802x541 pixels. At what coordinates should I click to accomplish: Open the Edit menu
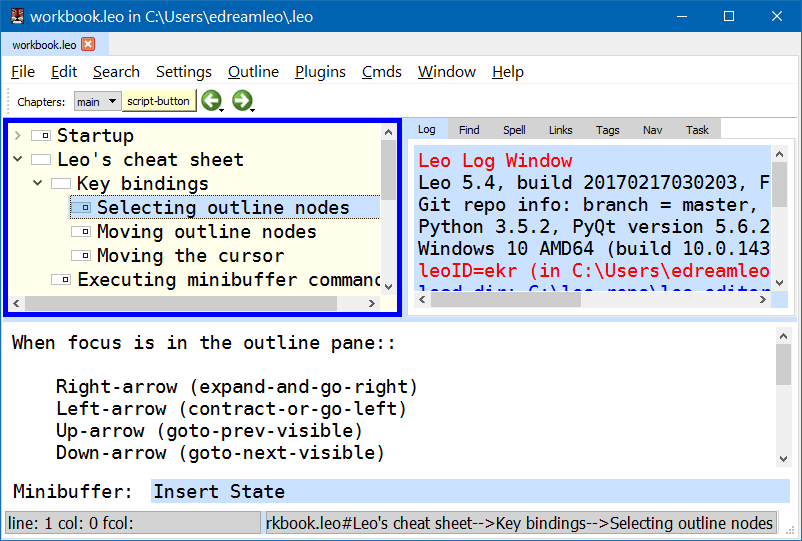click(x=64, y=72)
